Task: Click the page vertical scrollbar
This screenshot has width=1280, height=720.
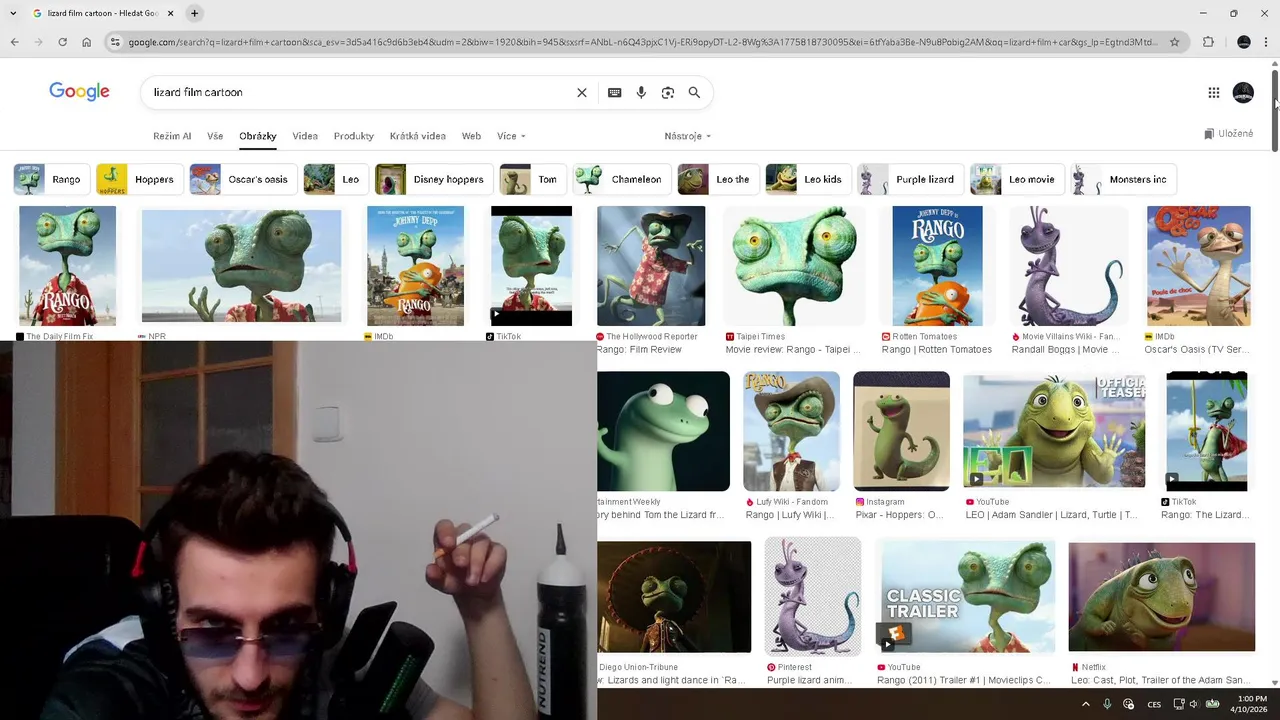Action: coord(1274,110)
